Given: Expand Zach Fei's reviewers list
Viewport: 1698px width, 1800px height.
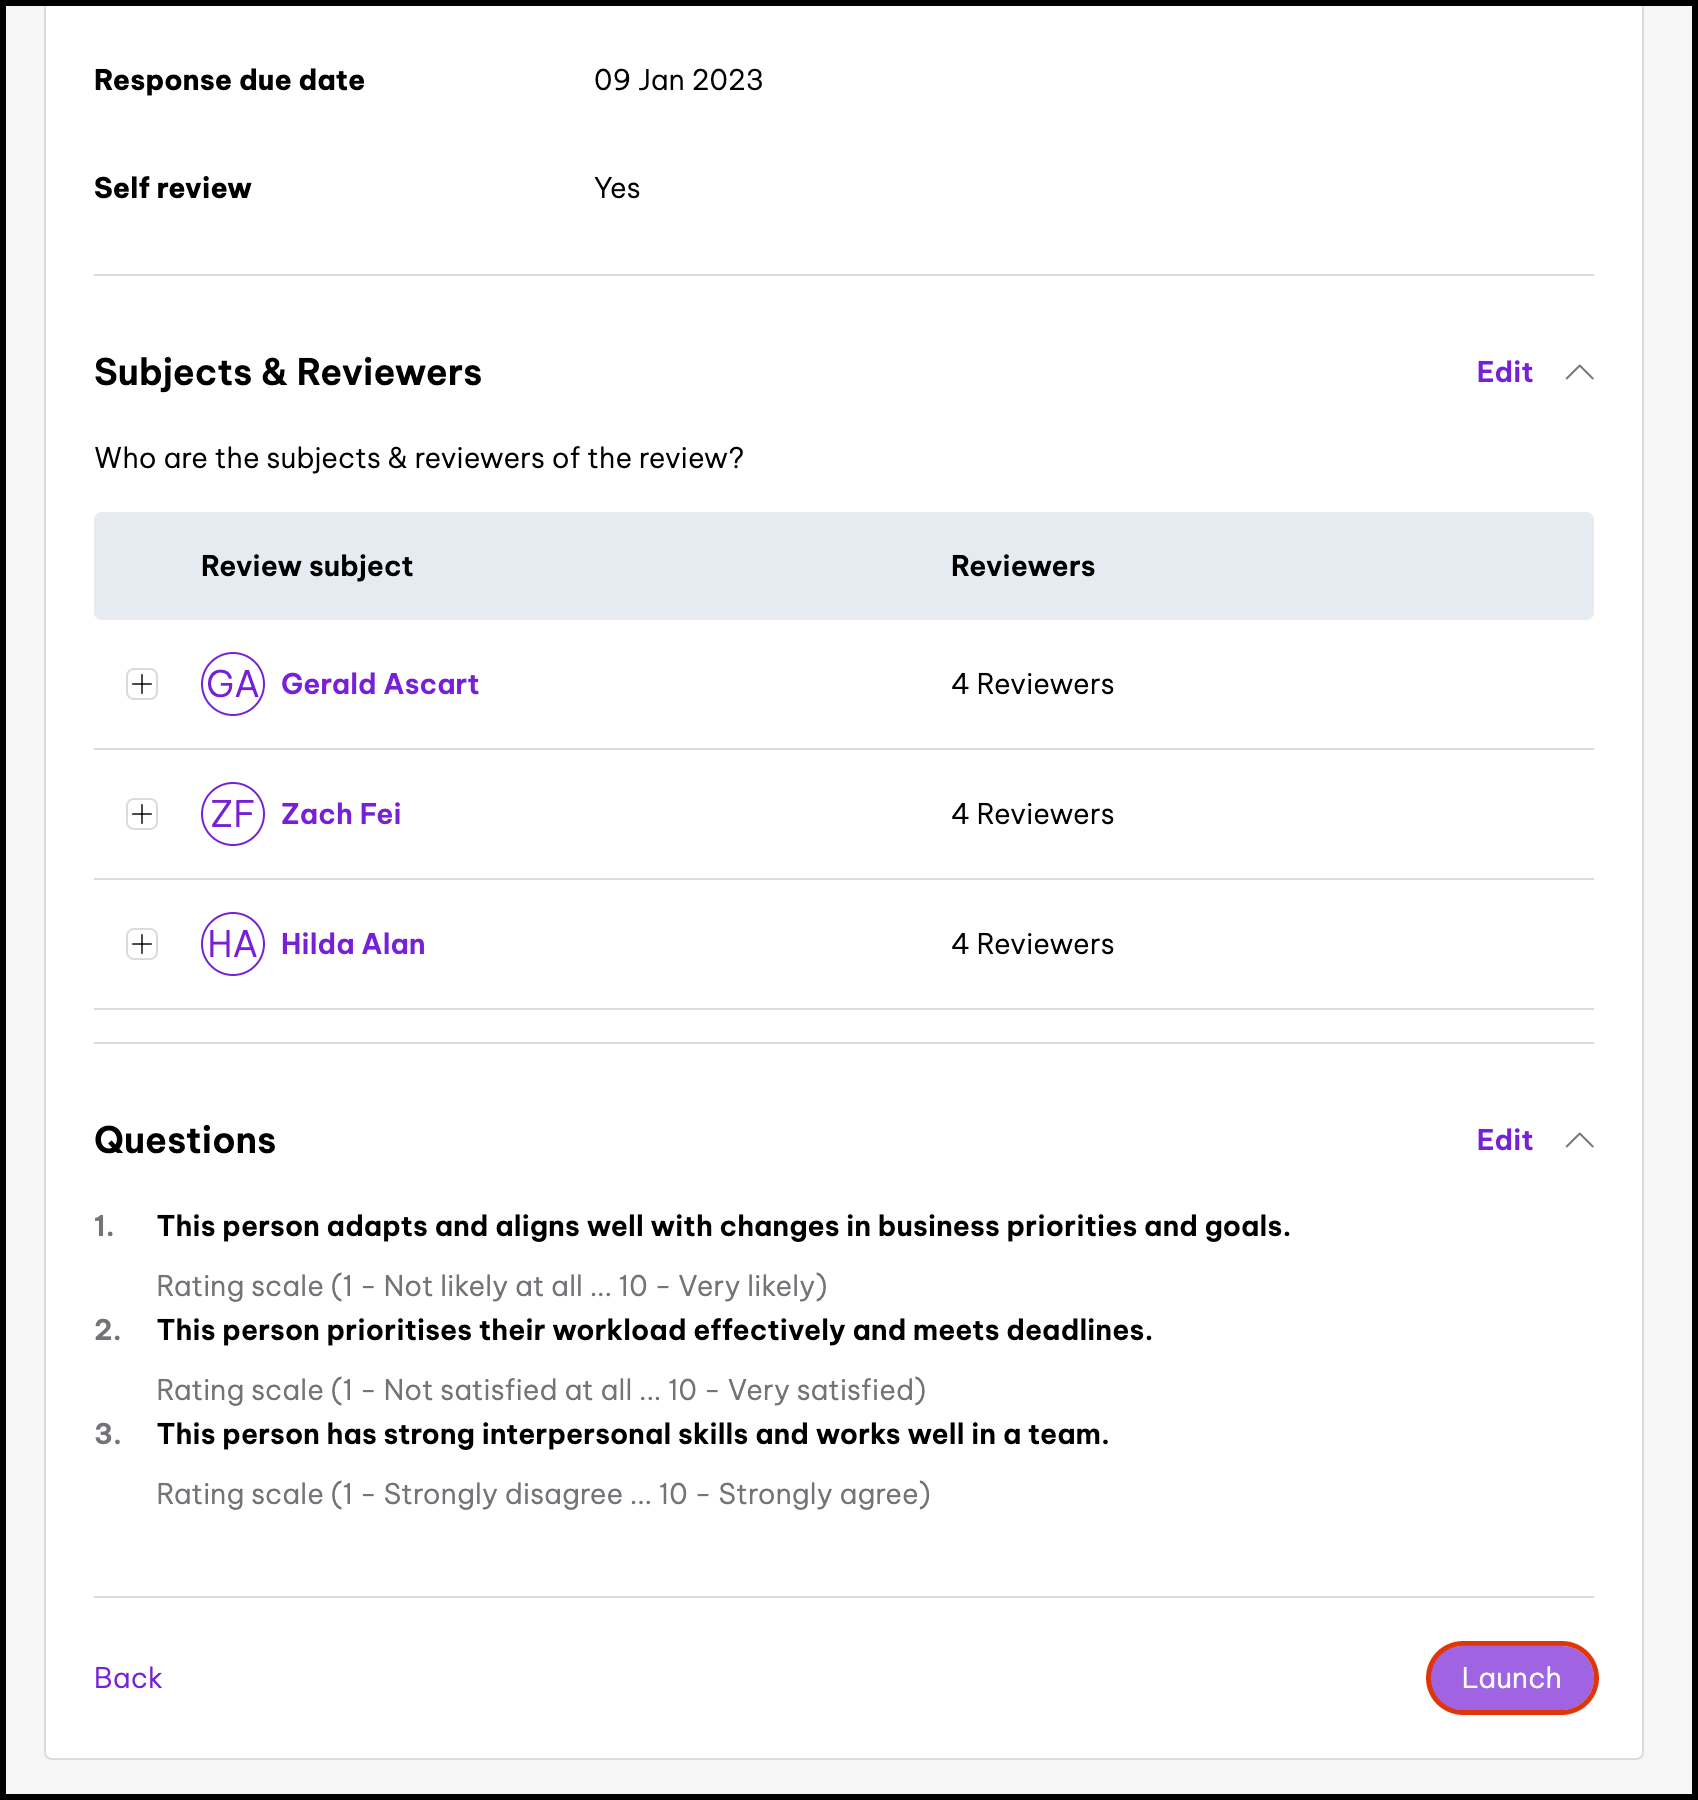Looking at the screenshot, I should tap(142, 814).
